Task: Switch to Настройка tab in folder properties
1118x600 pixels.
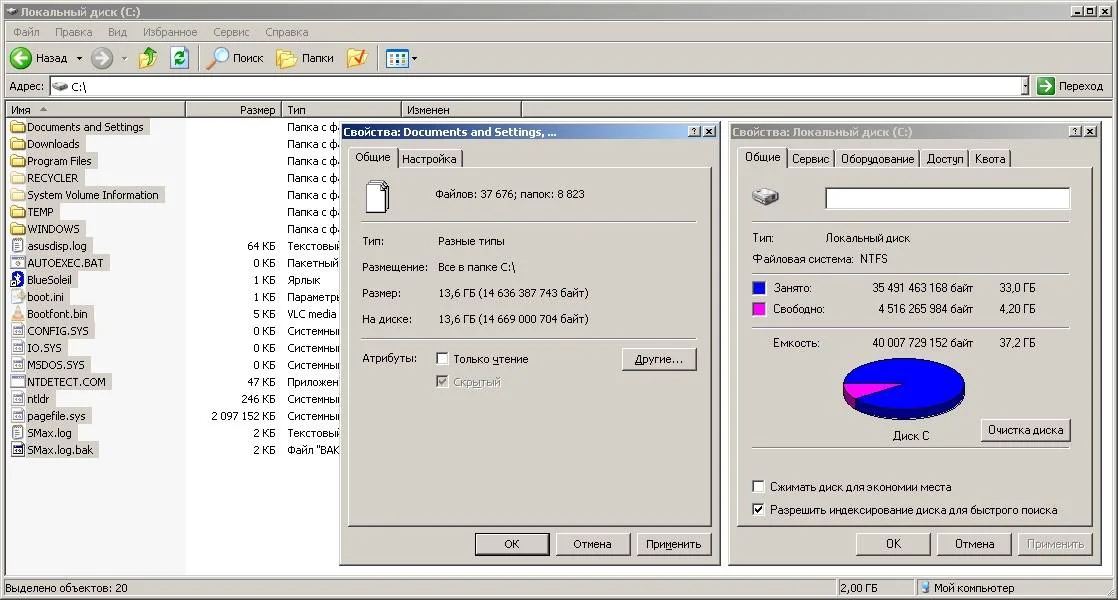Action: point(429,159)
